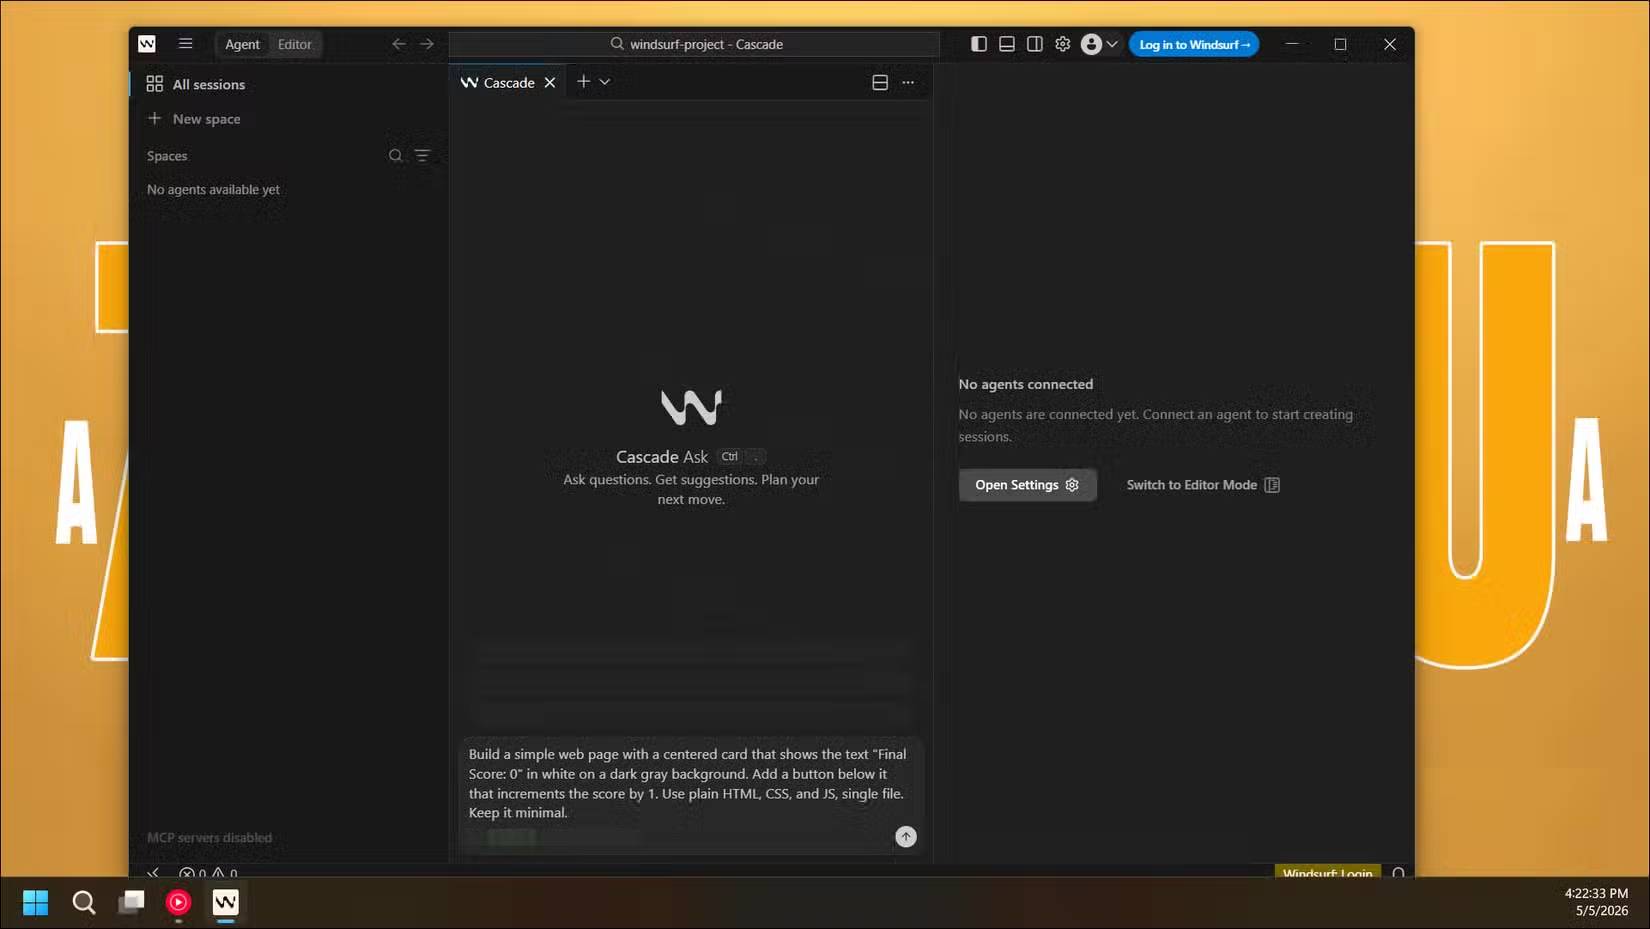This screenshot has height=929, width=1650.
Task: Switch to Editor mode toggle in the title bar
Action: pyautogui.click(x=295, y=44)
